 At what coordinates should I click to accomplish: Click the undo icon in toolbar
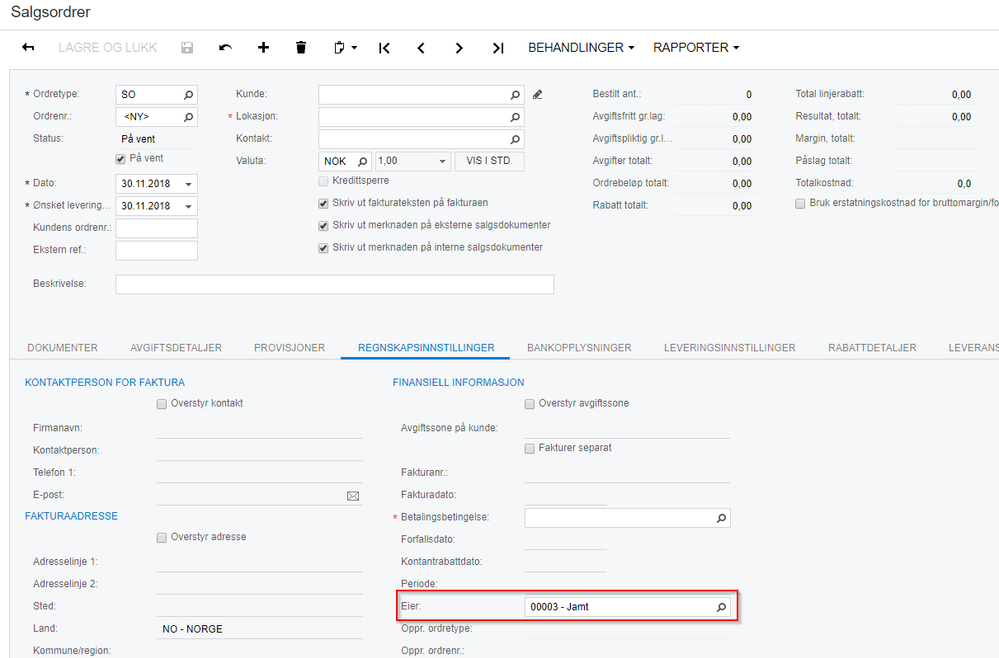226,48
